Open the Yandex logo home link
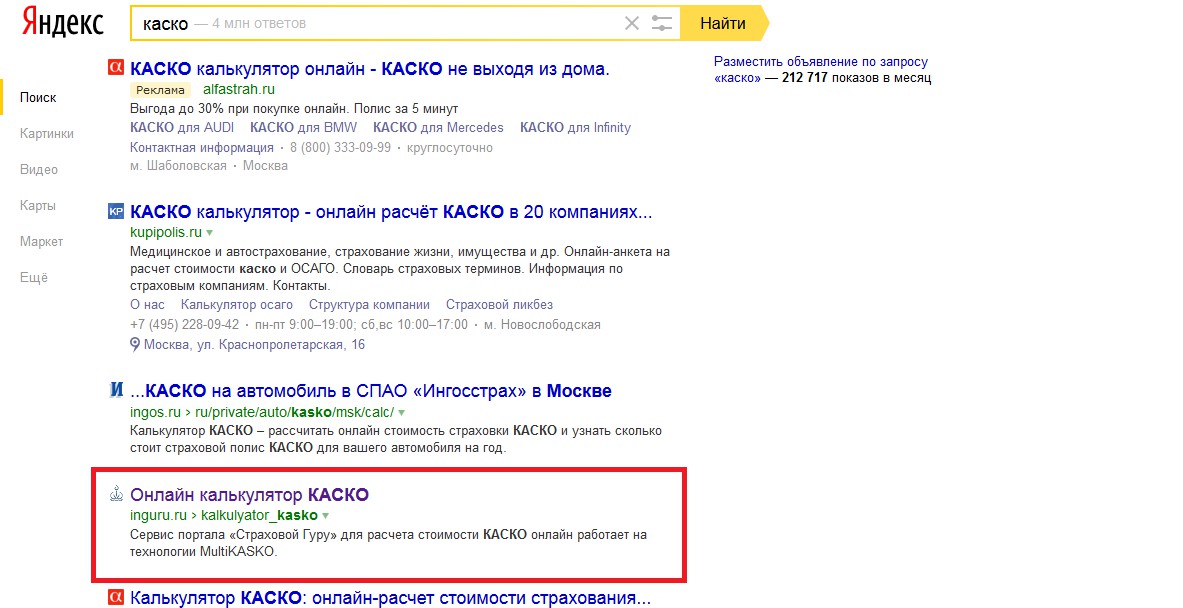Viewport: 1183px width, 608px height. pos(62,22)
